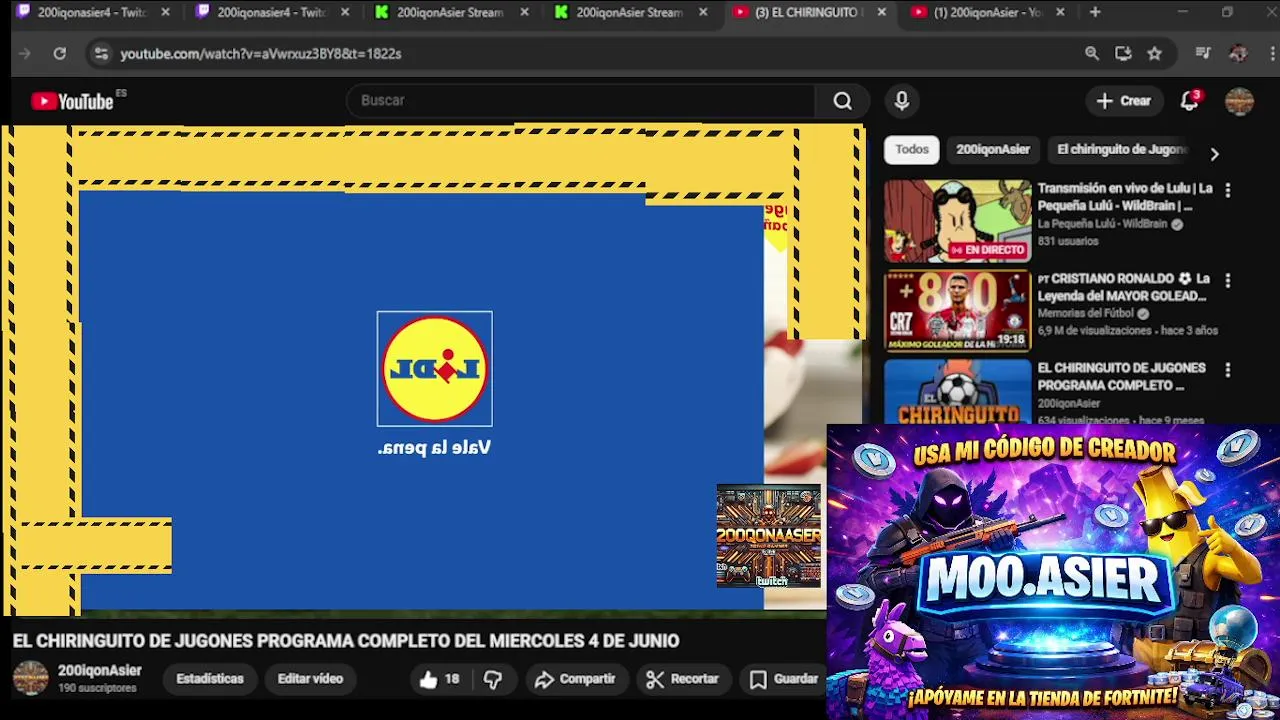This screenshot has height=720, width=1280.
Task: Select the Todos filter chip
Action: (x=912, y=150)
